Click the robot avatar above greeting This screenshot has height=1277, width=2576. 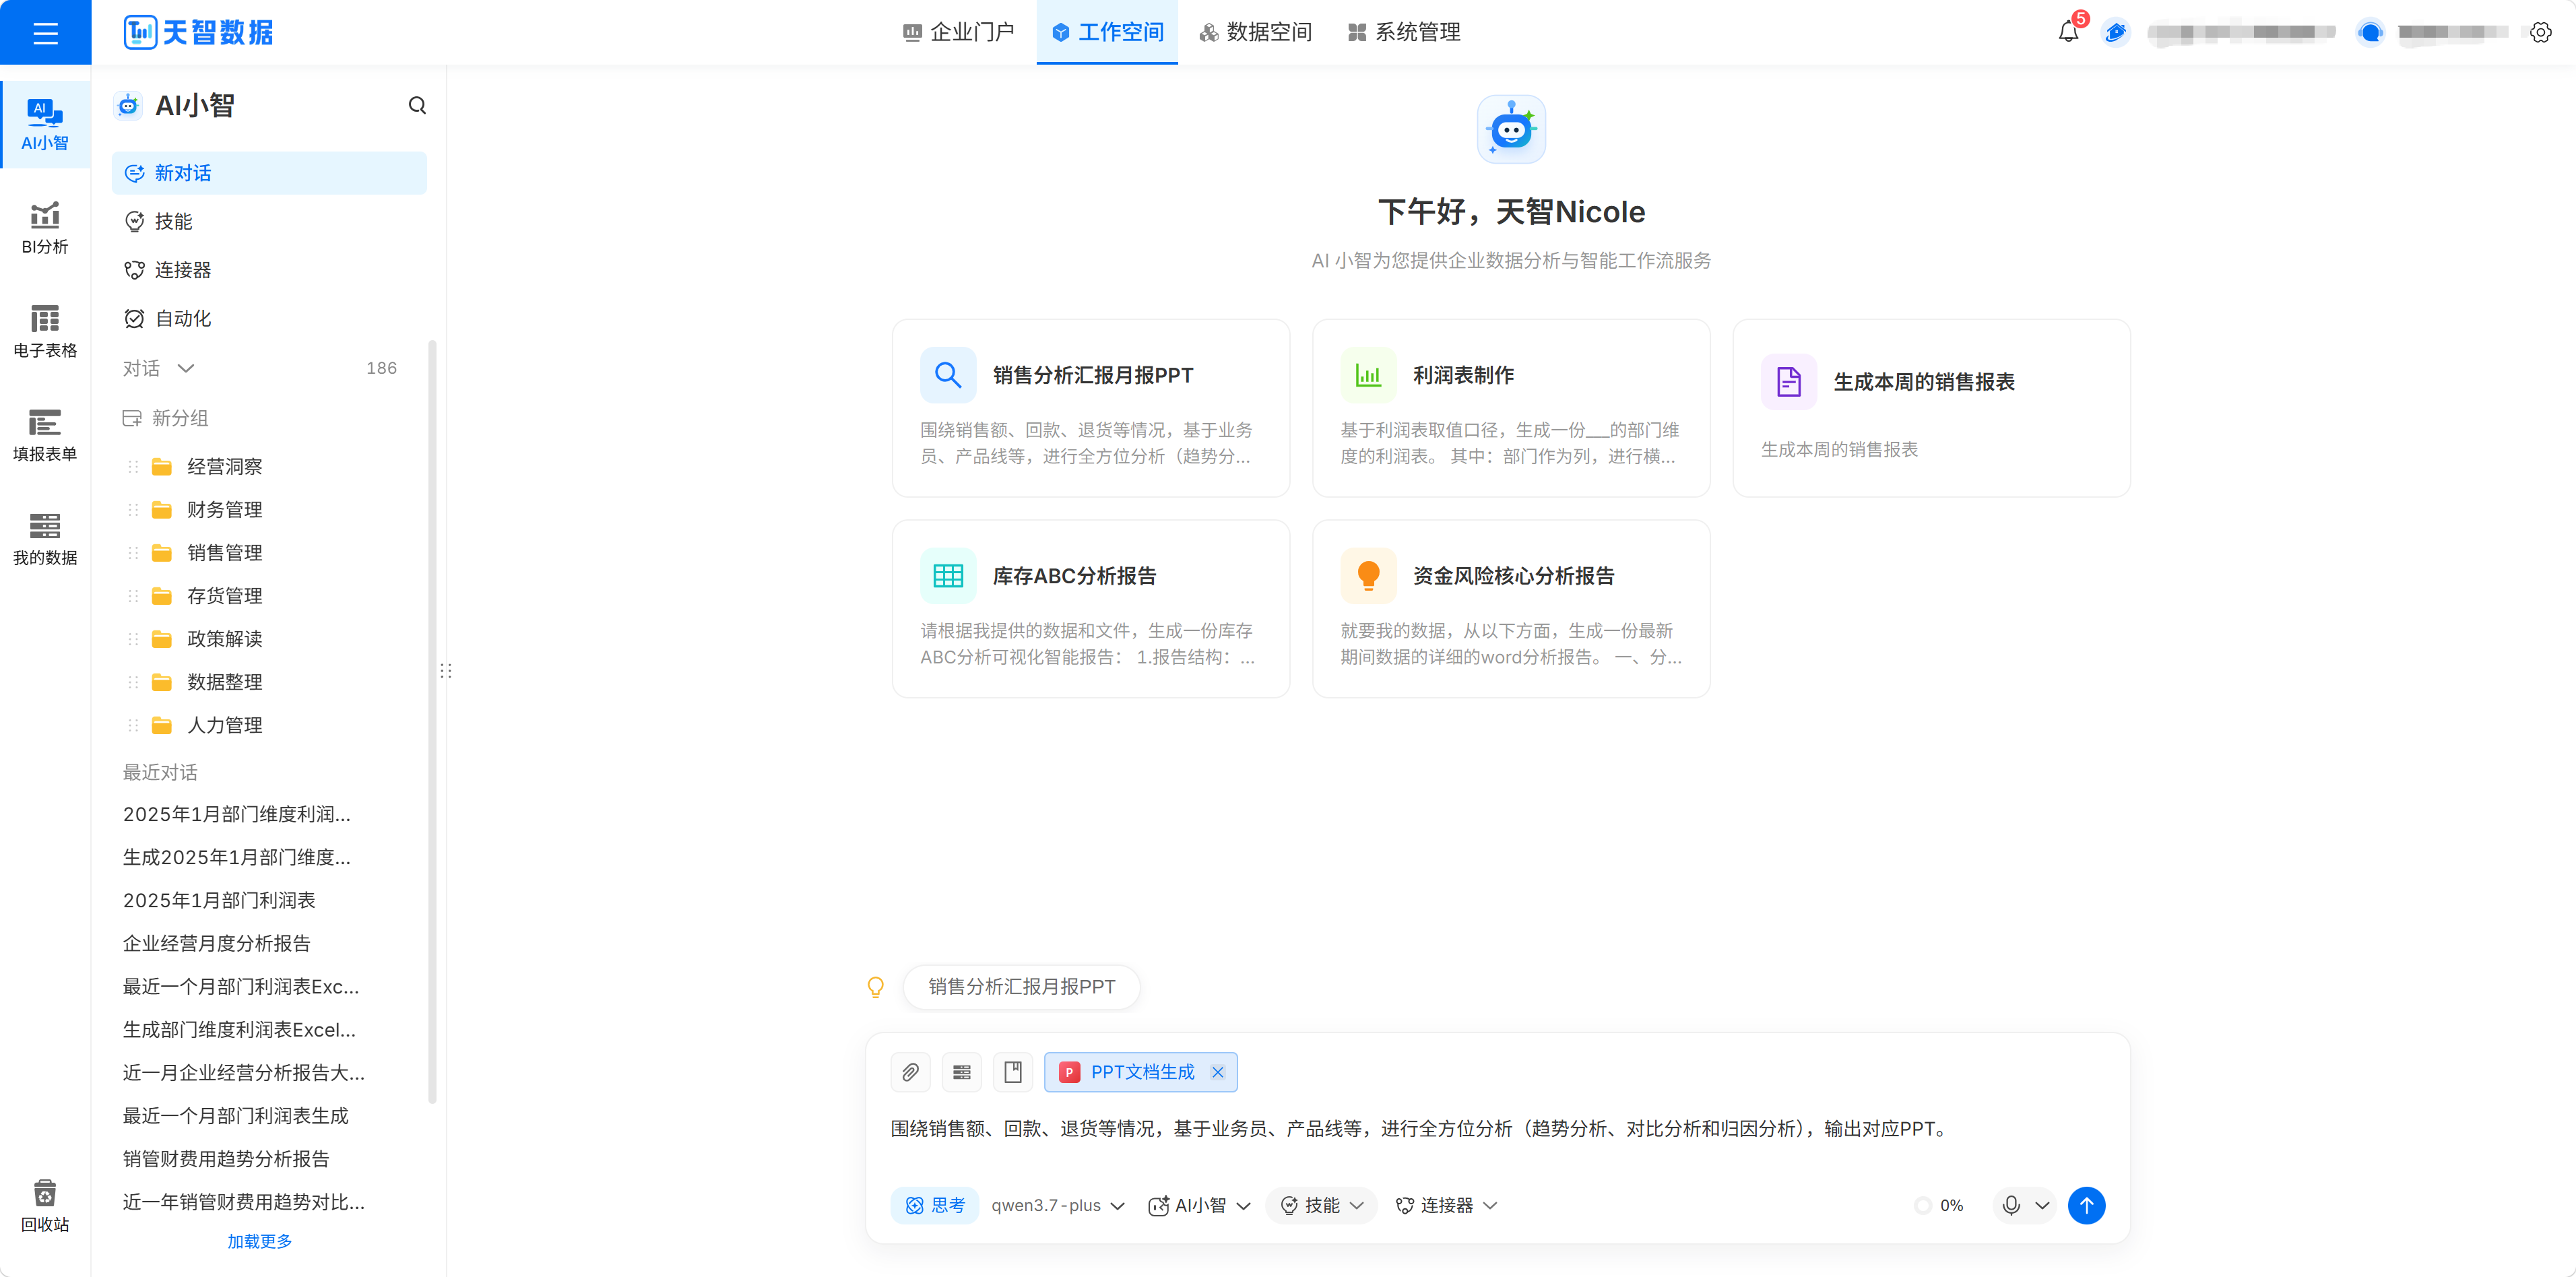tap(1511, 129)
